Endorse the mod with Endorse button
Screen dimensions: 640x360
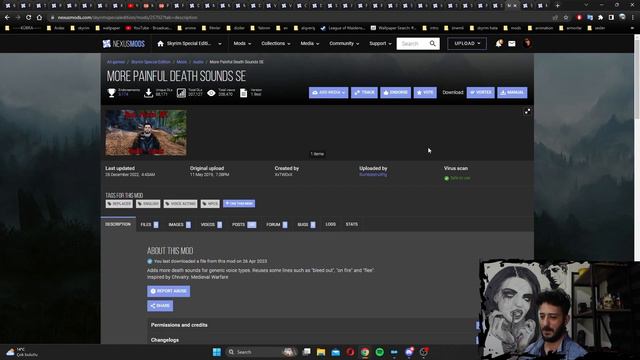(x=396, y=93)
